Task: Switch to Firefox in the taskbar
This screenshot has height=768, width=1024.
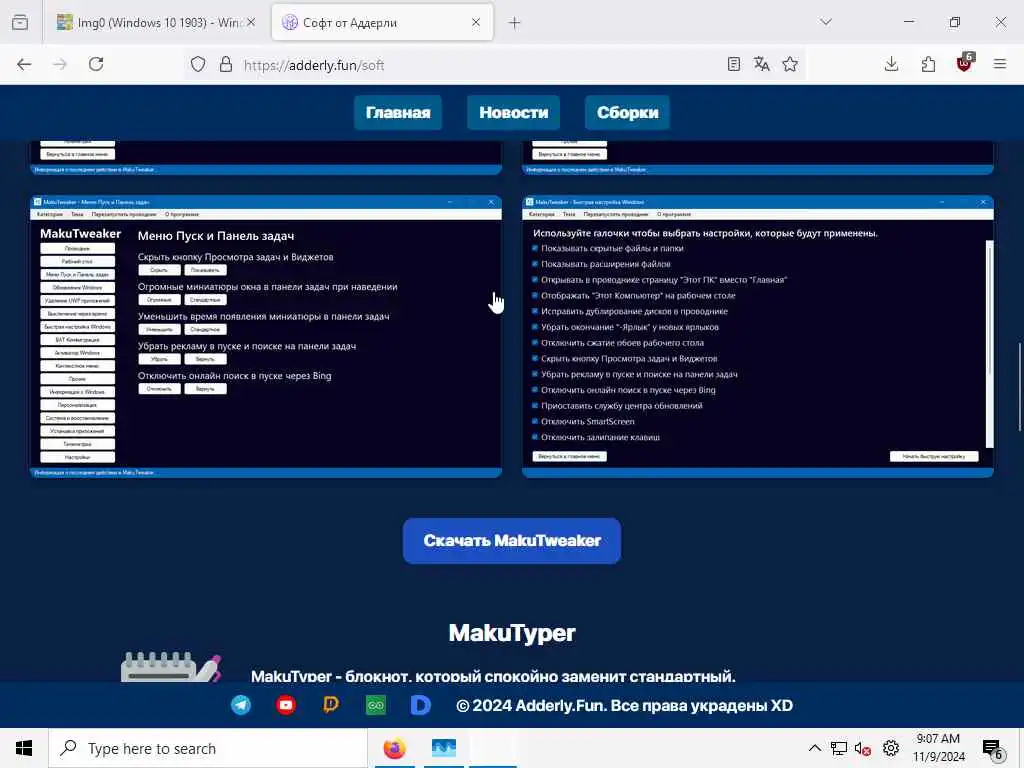Action: click(x=394, y=748)
